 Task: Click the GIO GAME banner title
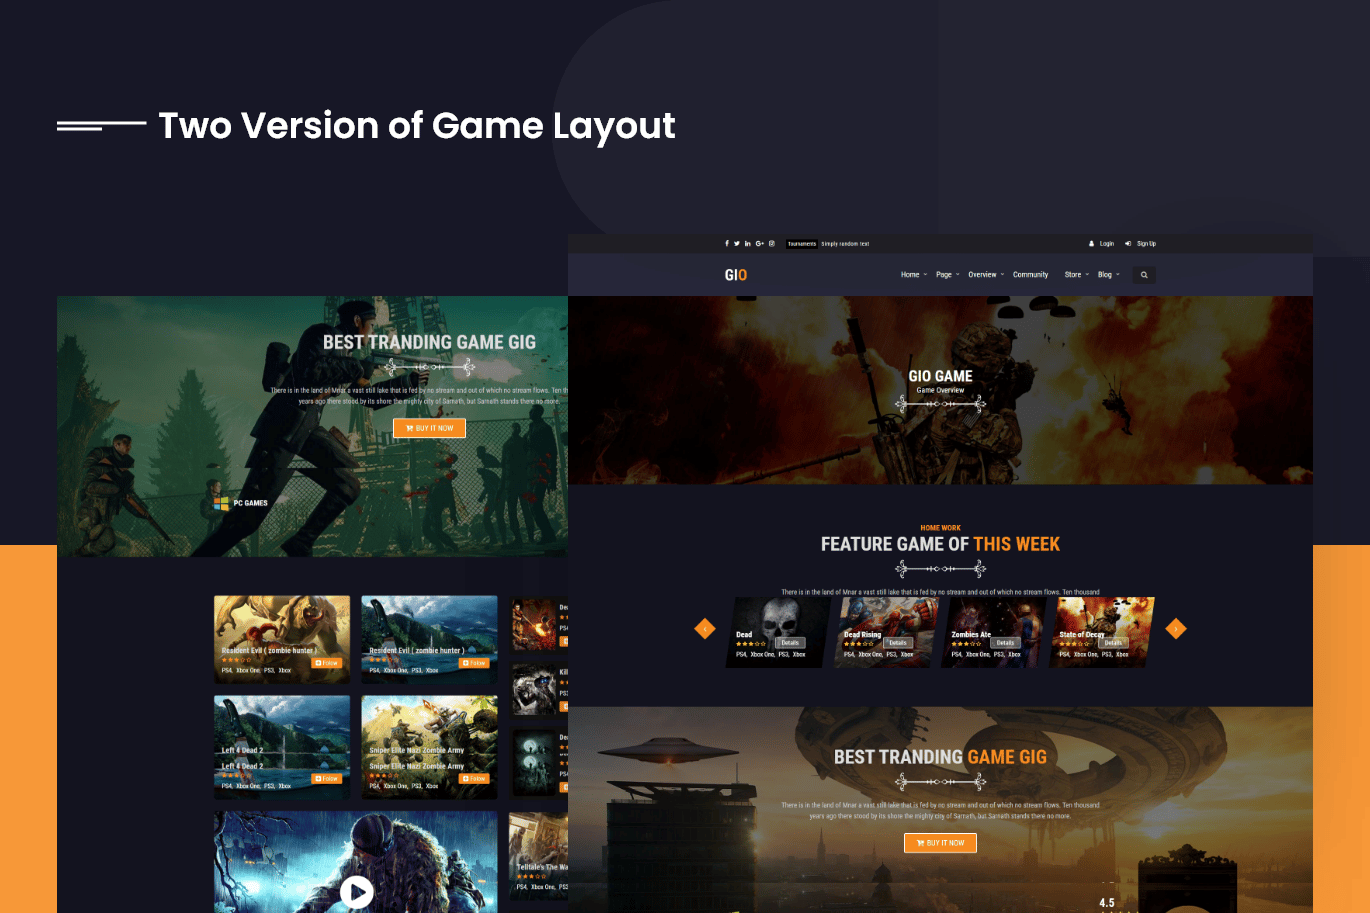click(x=940, y=376)
